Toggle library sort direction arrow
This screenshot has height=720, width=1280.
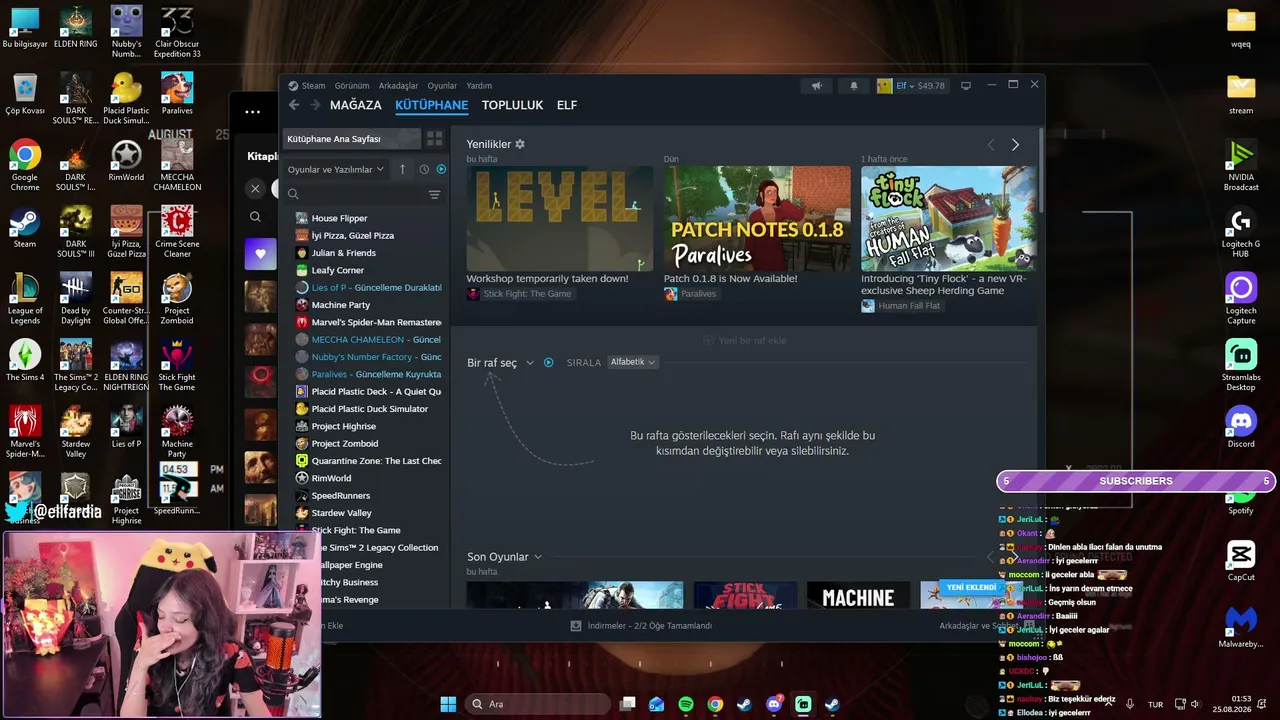(x=402, y=169)
